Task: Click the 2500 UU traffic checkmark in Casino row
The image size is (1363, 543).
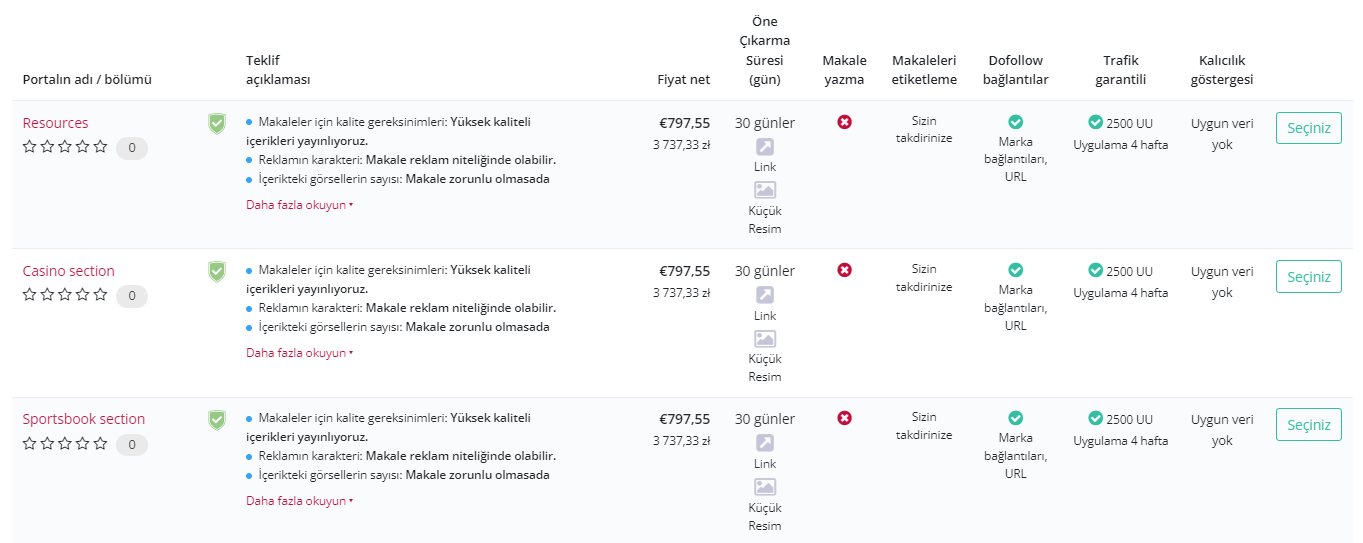Action: coord(1095,270)
